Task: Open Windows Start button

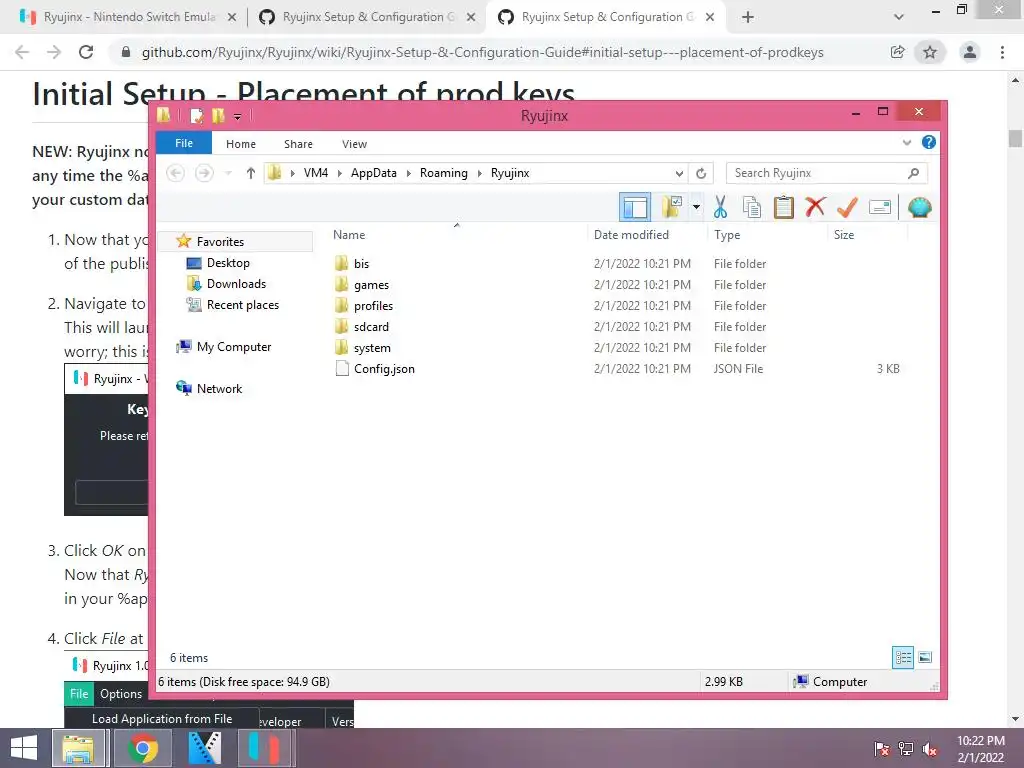Action: click(x=24, y=748)
